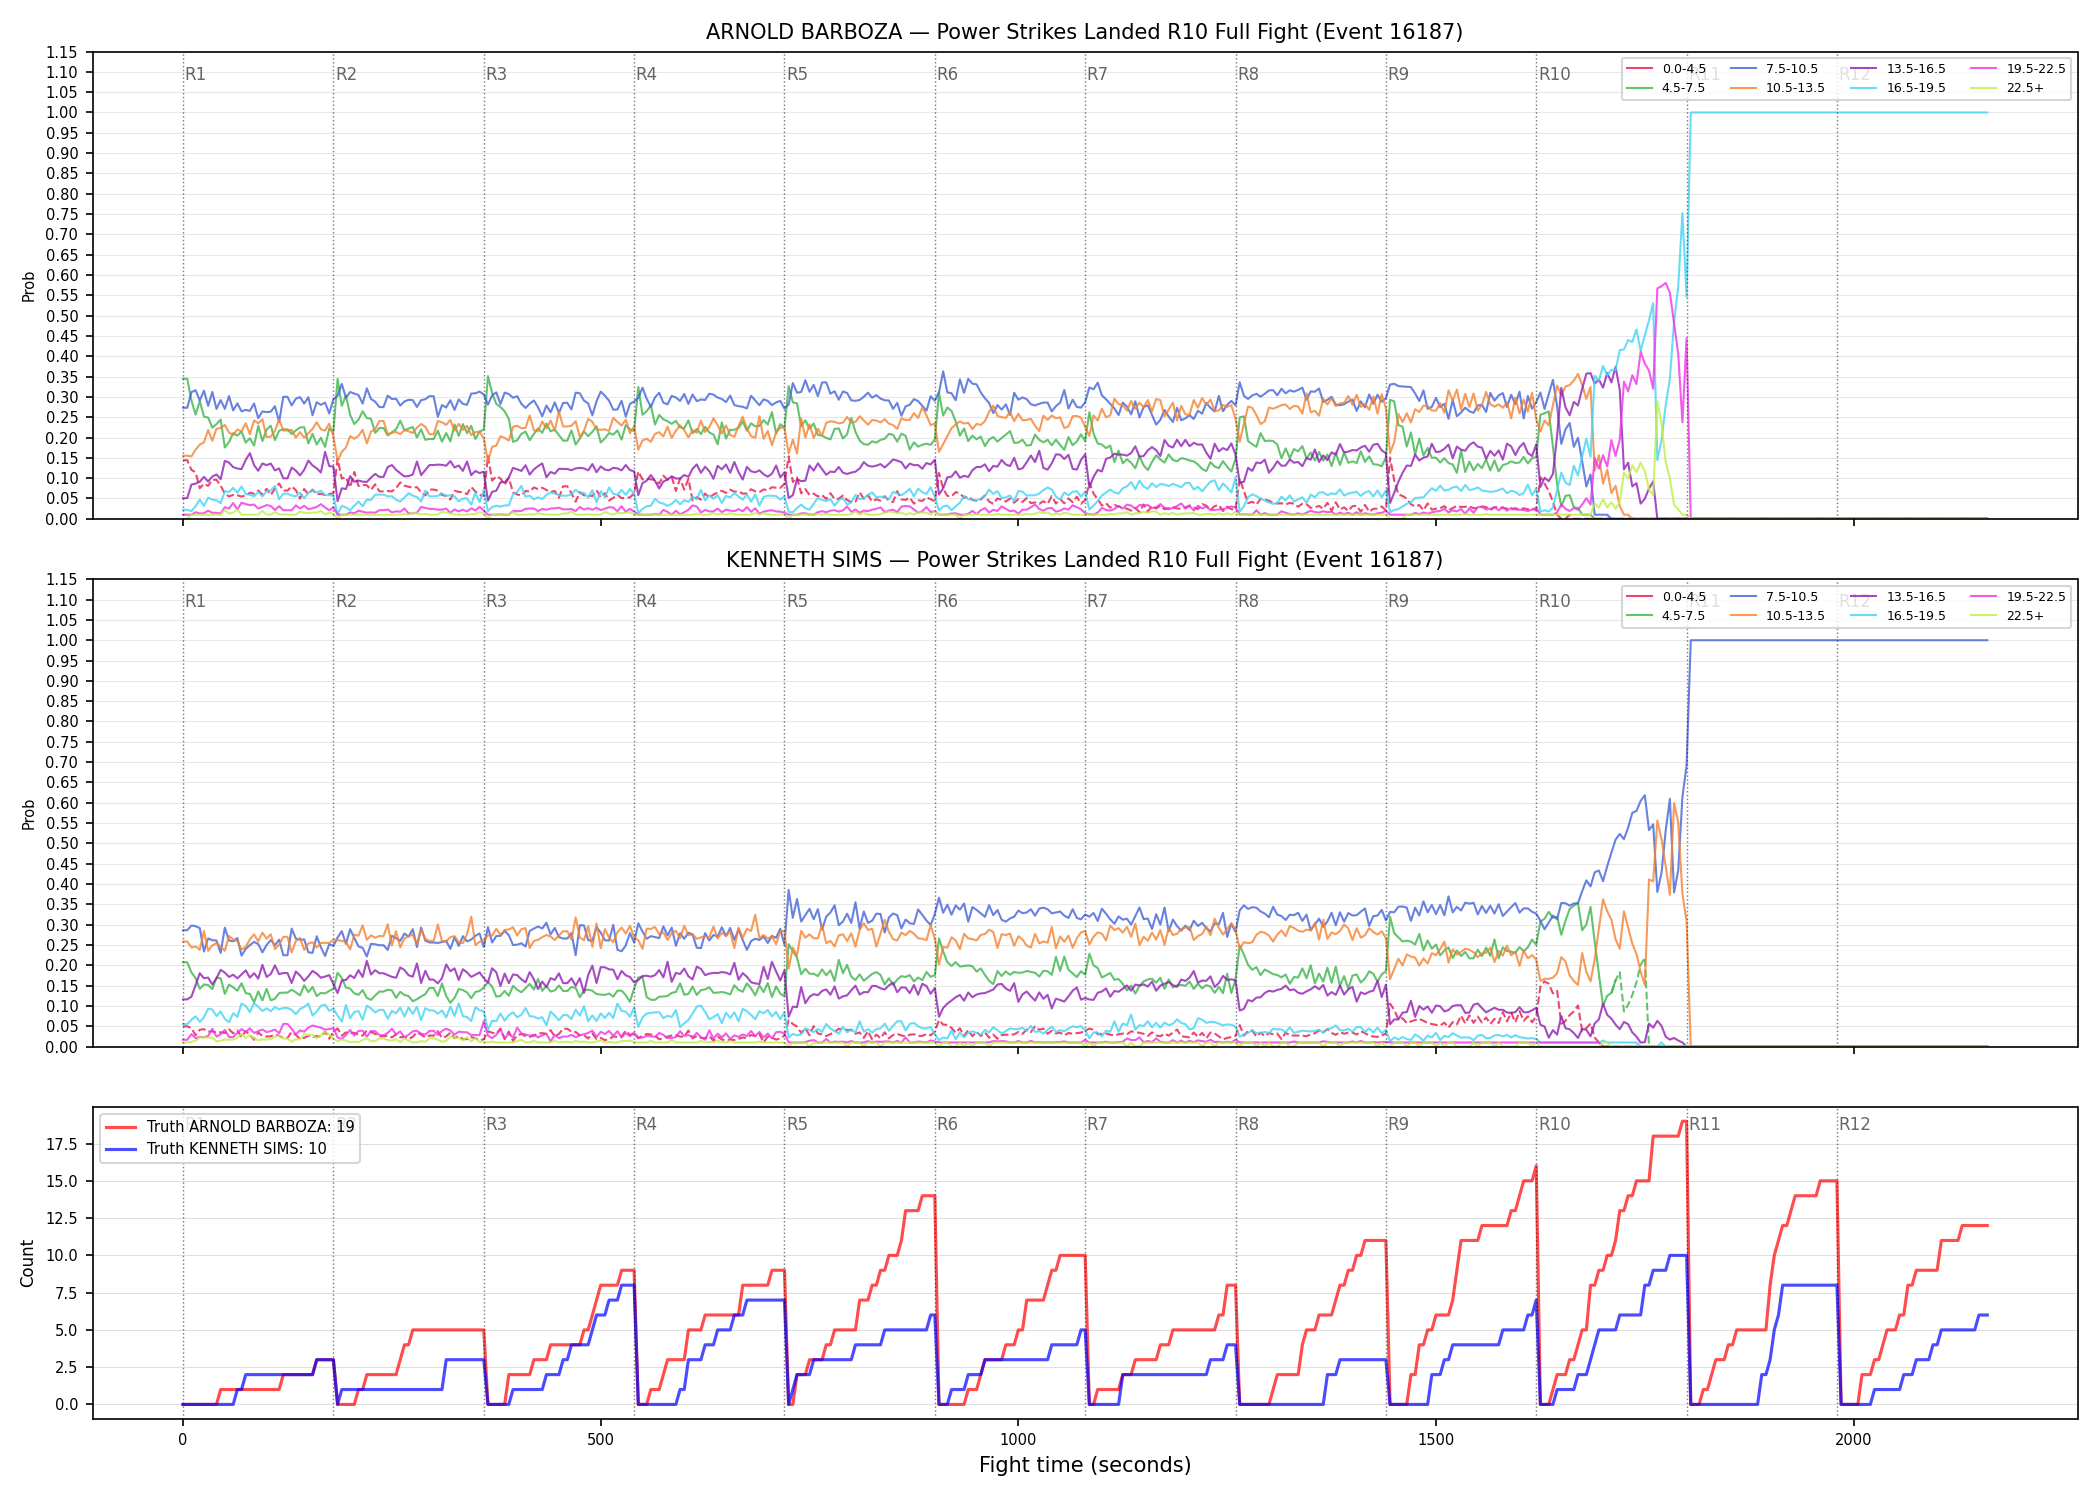Click the ARNOLD BARBOZA chart title
This screenshot has width=2100, height=1500.
(x=1084, y=32)
